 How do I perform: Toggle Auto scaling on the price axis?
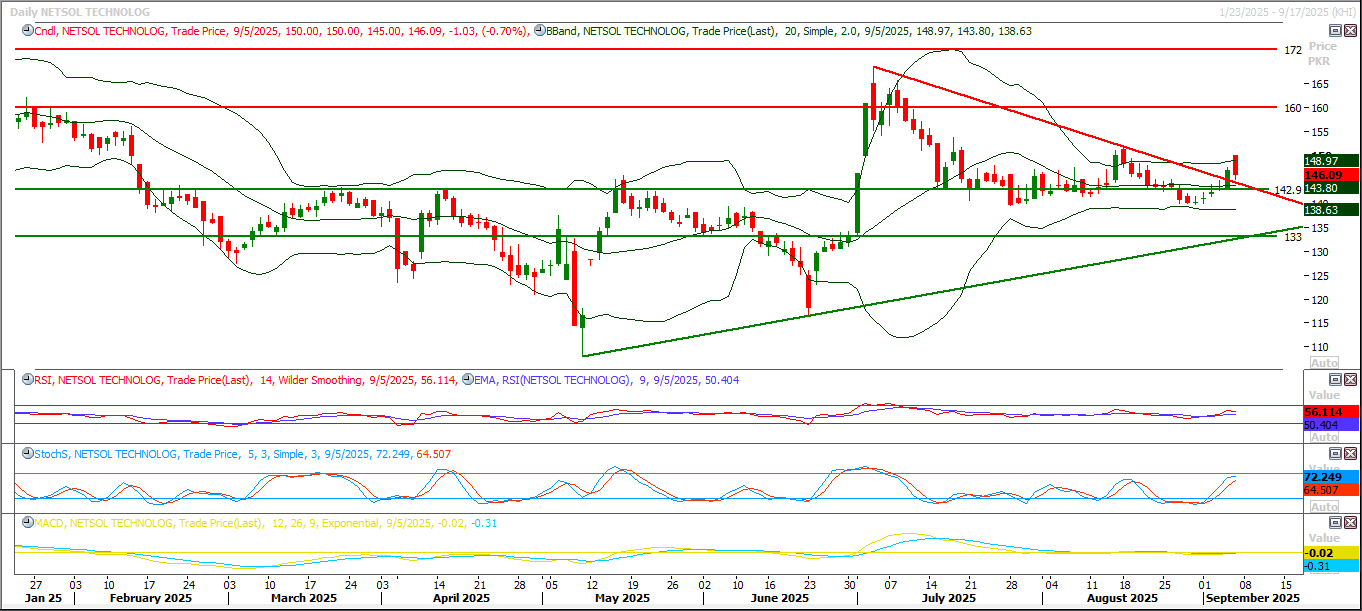pos(1323,362)
